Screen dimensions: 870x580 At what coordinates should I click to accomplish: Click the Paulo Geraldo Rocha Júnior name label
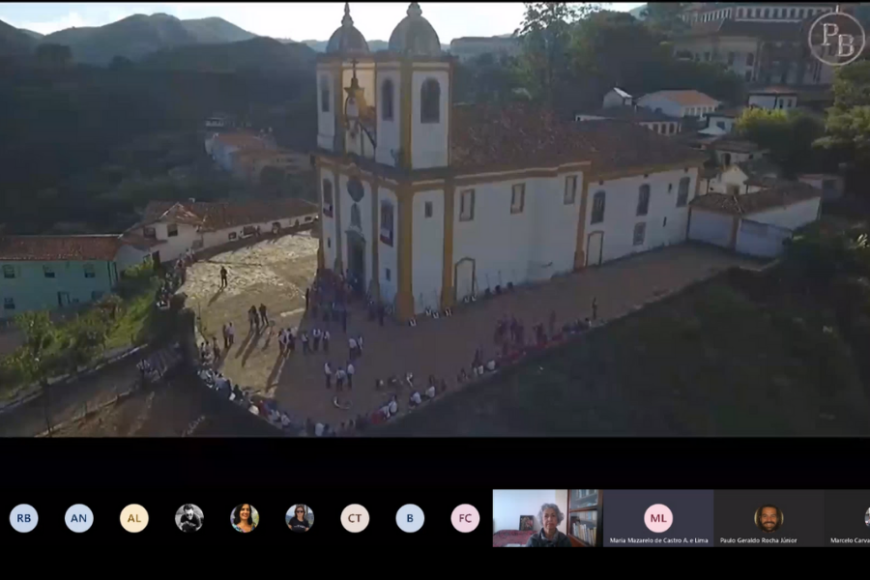click(759, 540)
